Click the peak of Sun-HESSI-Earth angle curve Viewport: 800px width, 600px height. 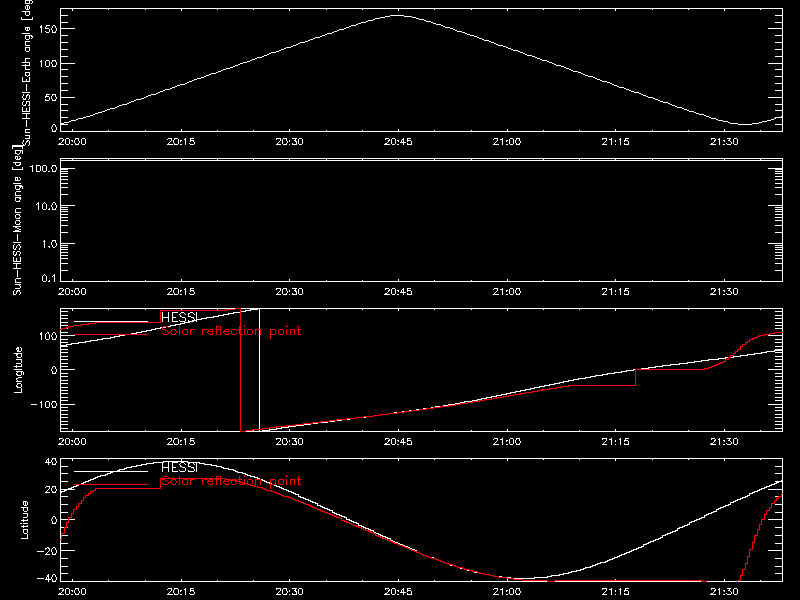click(397, 15)
